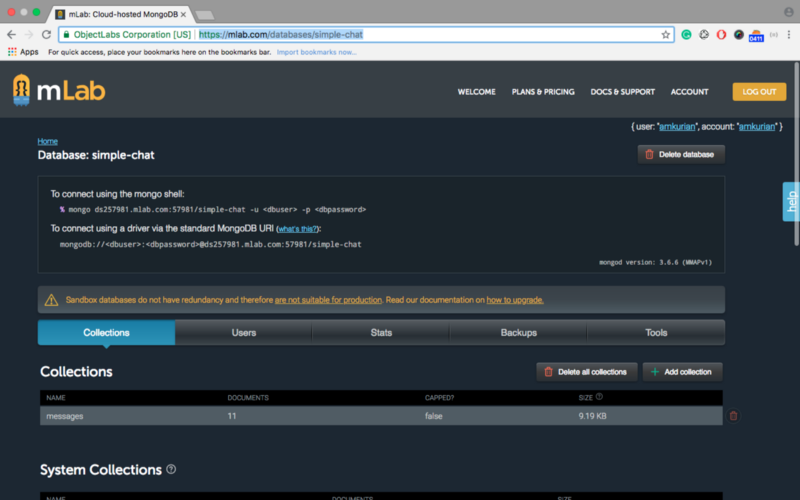Reload the page with the refresh icon

[x=46, y=34]
